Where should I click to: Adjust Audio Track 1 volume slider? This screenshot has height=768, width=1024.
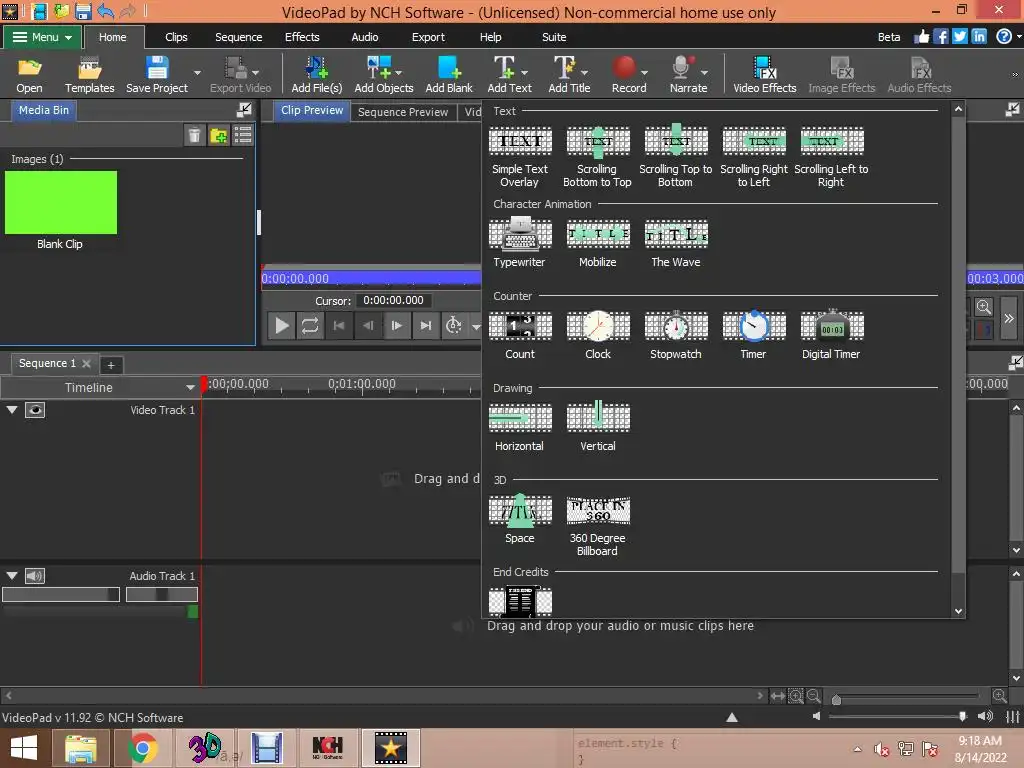61,594
